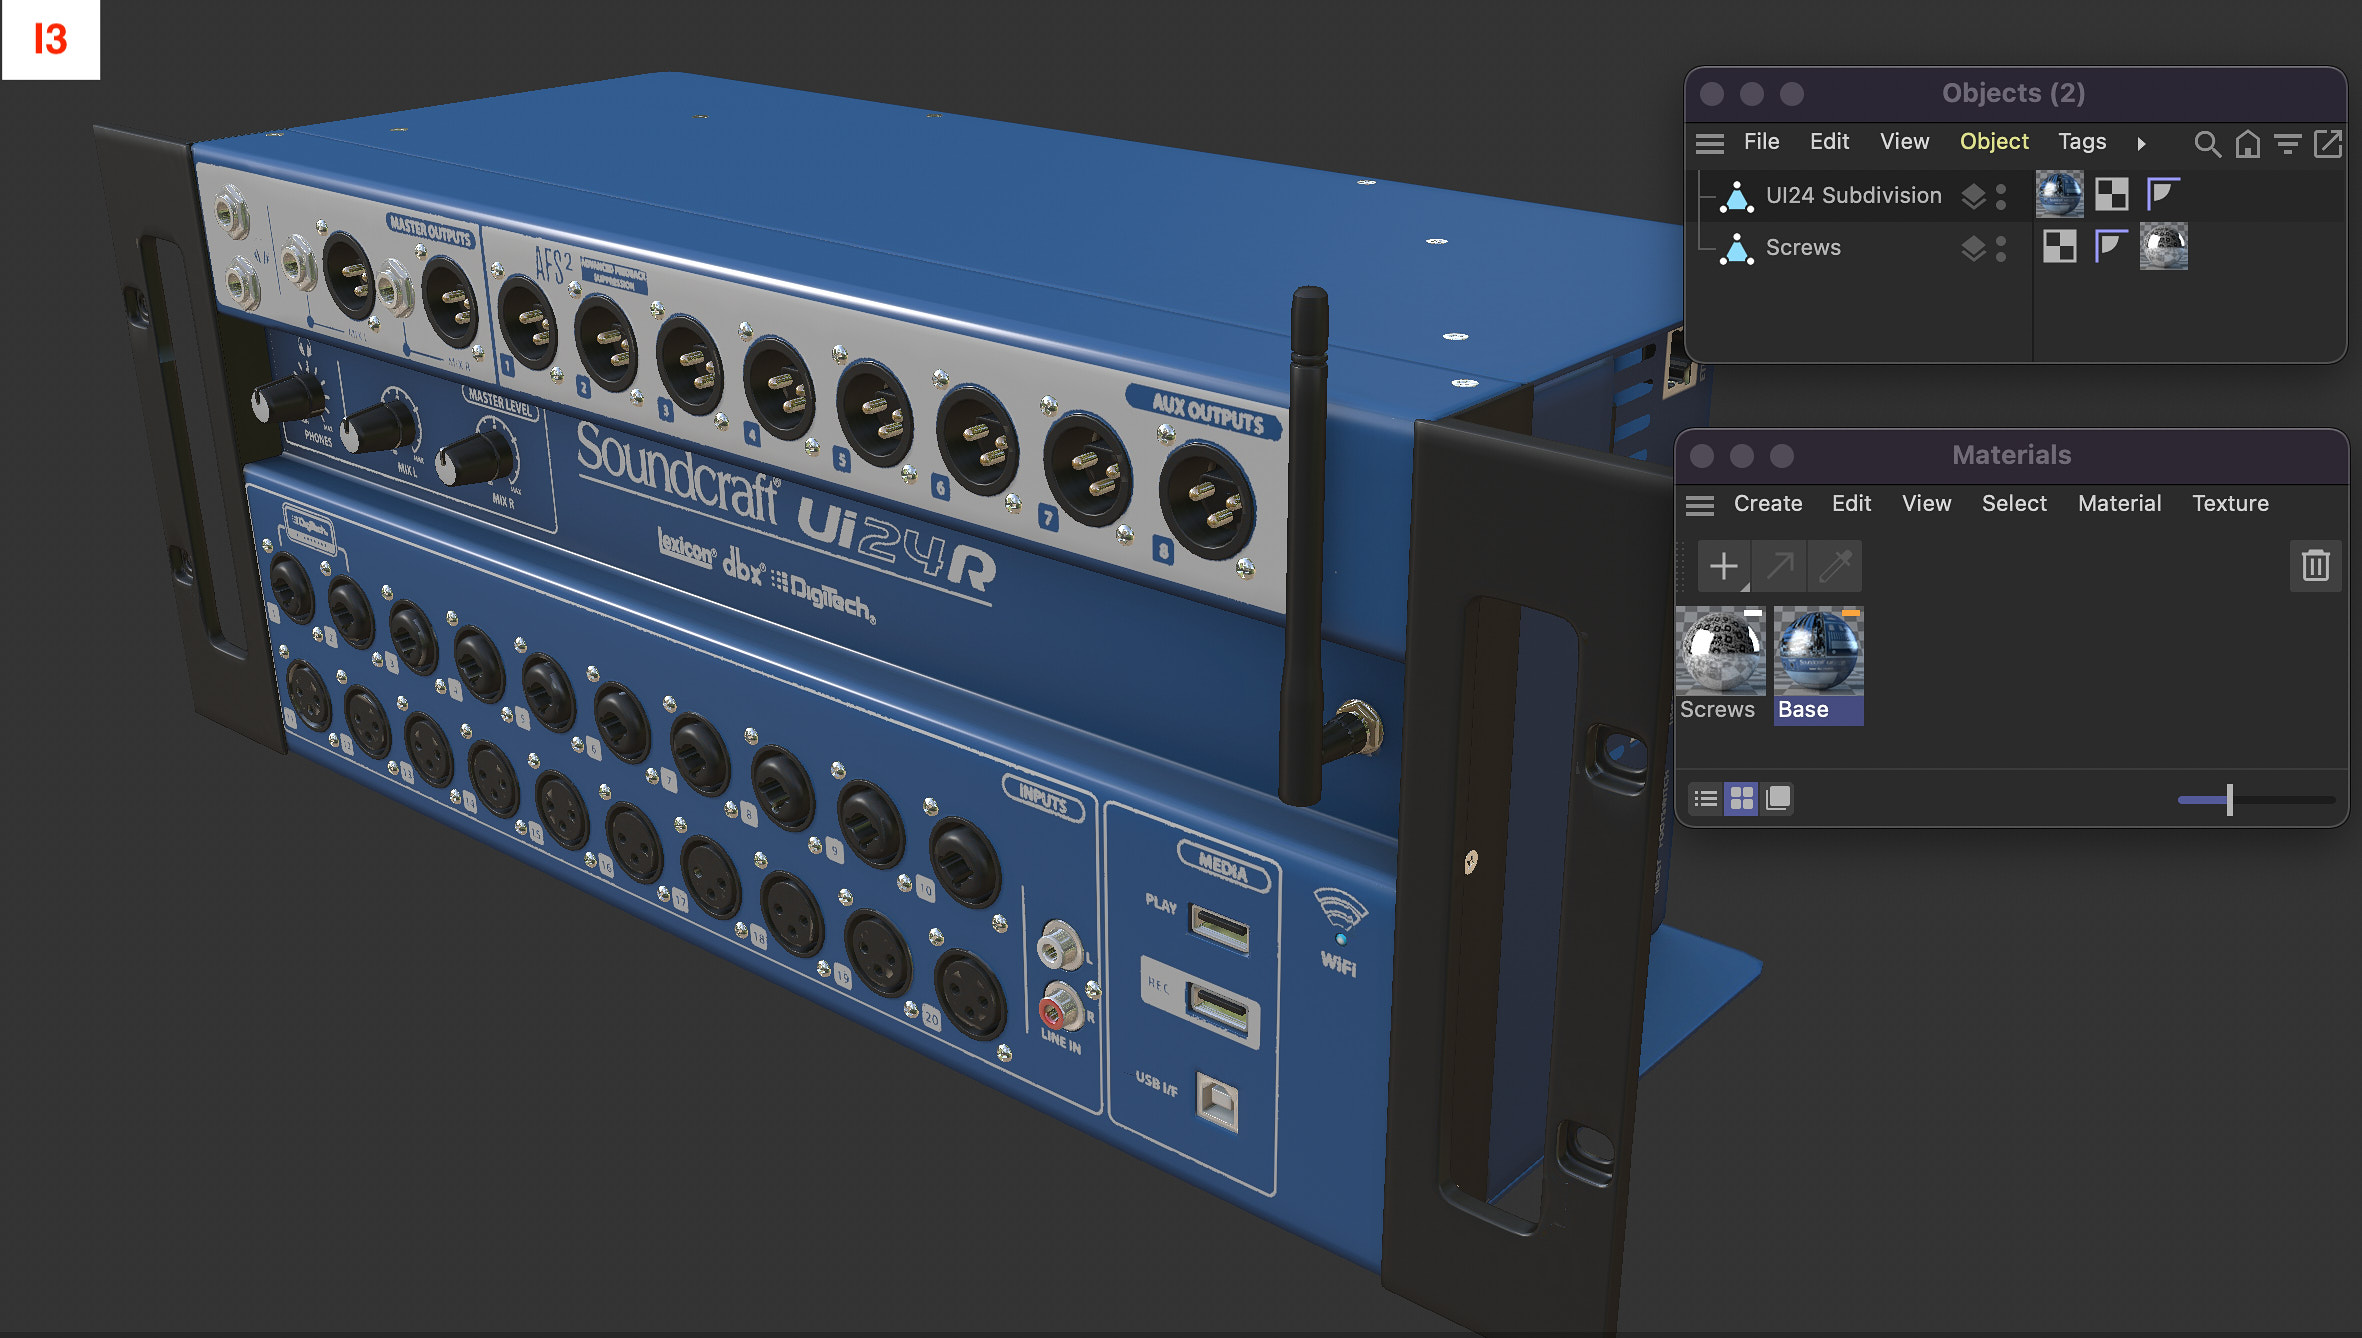Click the layer icon on UI24 Subdivision row
2362x1338 pixels.
pos(1973,196)
